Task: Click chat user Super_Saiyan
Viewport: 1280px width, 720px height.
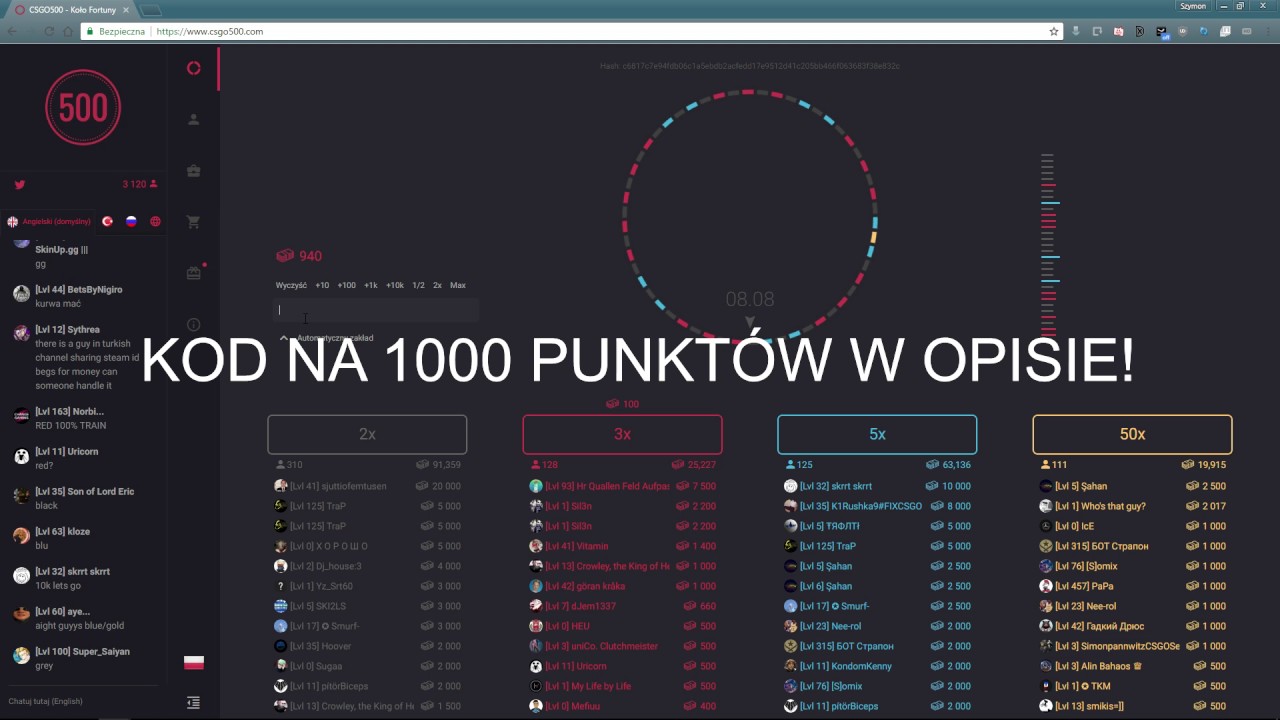Action: pyautogui.click(x=82, y=651)
